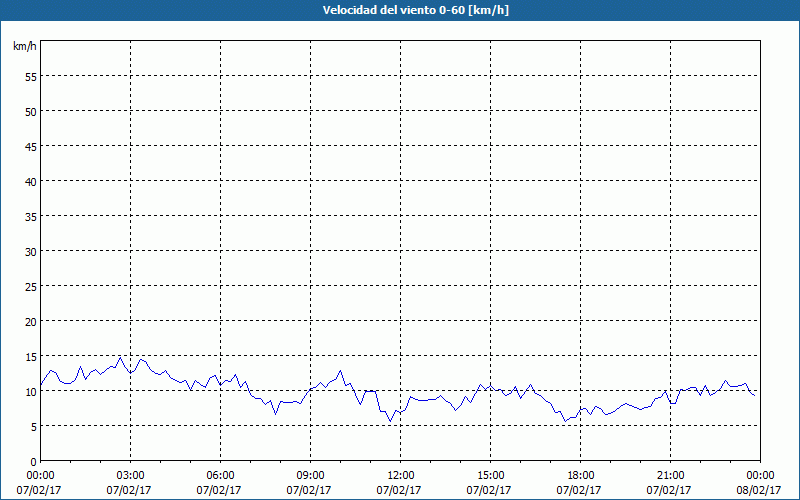The image size is (800, 500).
Task: Click the '18:00' time axis label
Action: [x=581, y=476]
